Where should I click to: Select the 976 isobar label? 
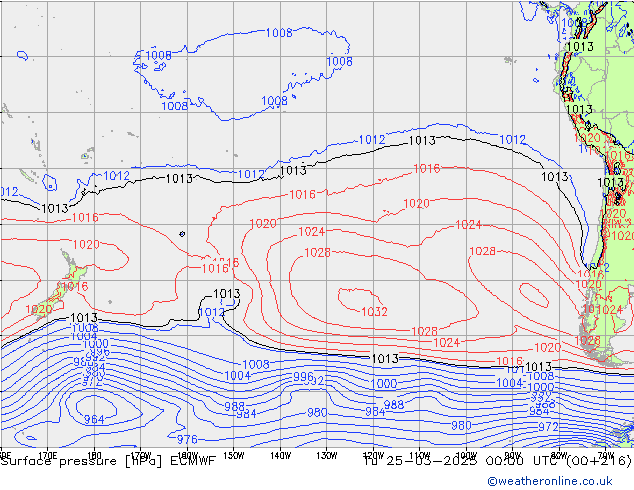[187, 439]
